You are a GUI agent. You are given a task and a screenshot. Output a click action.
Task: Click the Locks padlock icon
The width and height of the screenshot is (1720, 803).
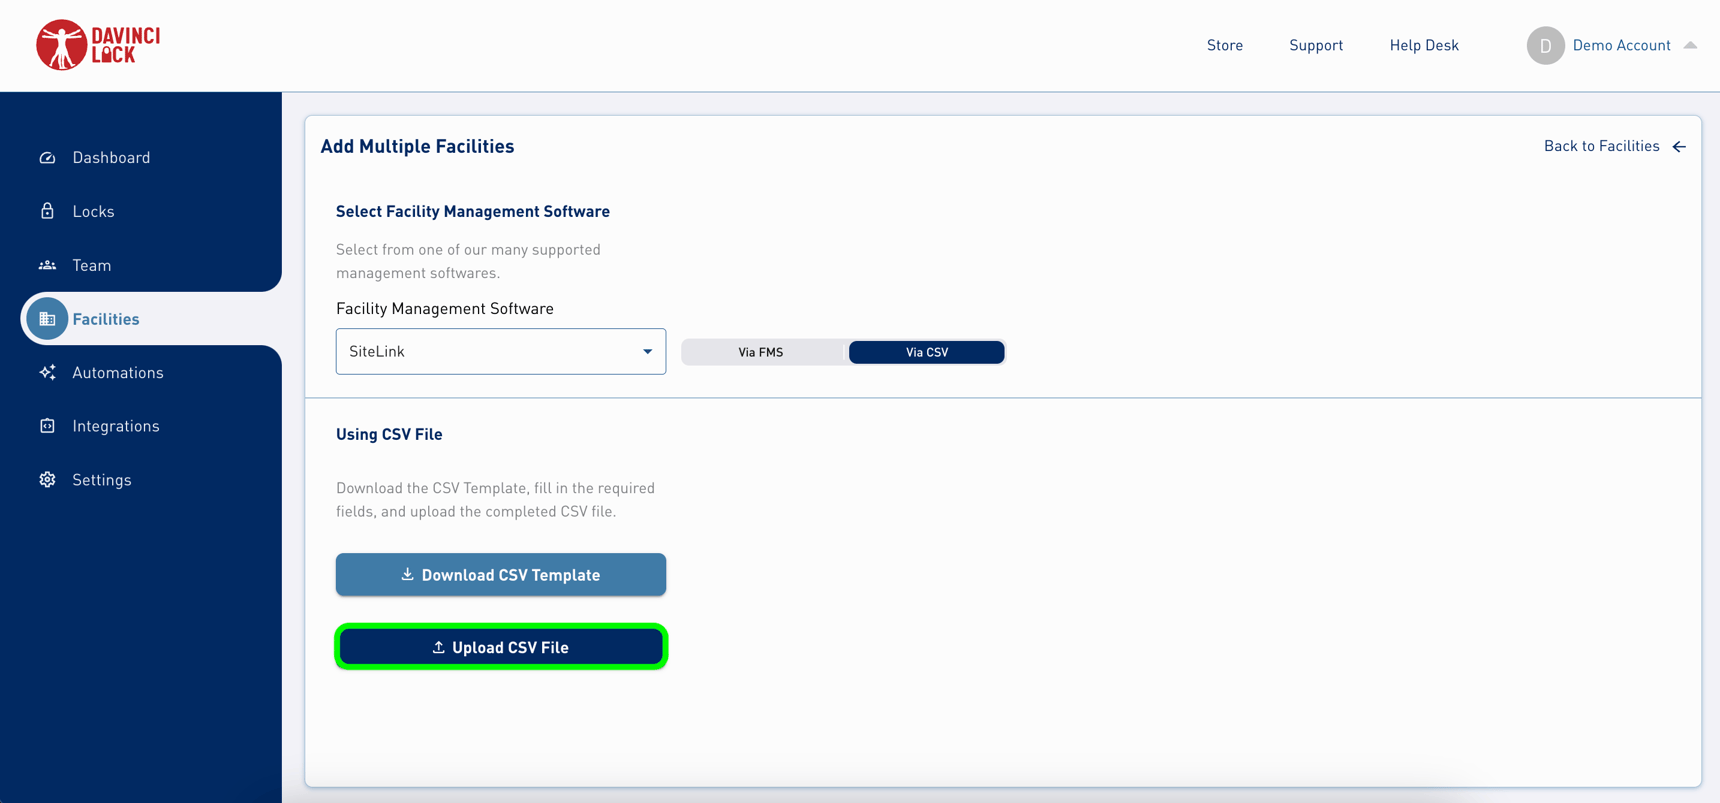point(47,211)
